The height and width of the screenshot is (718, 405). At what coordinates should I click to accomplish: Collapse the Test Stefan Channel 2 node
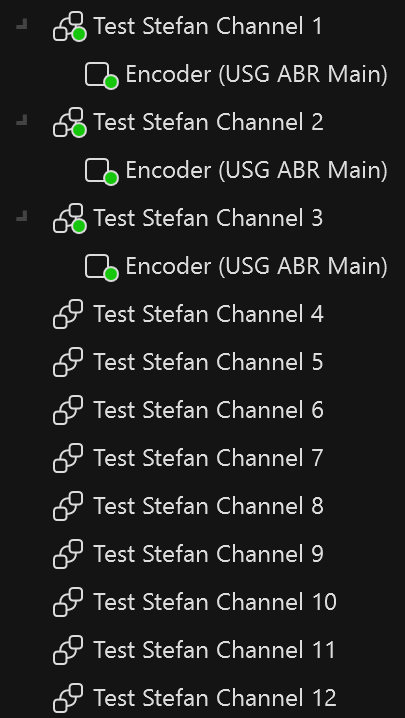point(22,120)
